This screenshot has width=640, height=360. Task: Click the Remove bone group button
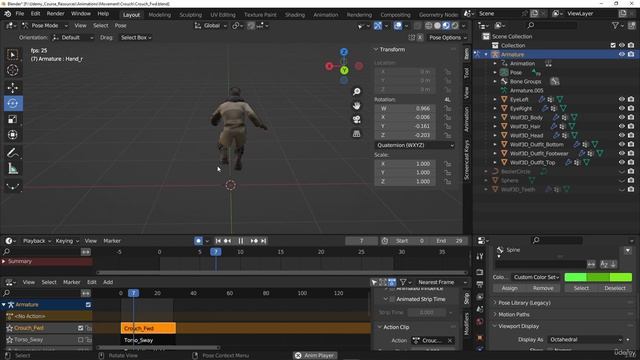pyautogui.click(x=543, y=289)
